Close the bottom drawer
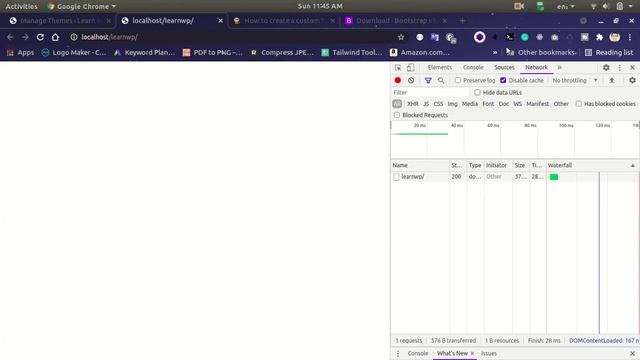Image resolution: width=640 pixels, height=360 pixels. click(x=632, y=353)
